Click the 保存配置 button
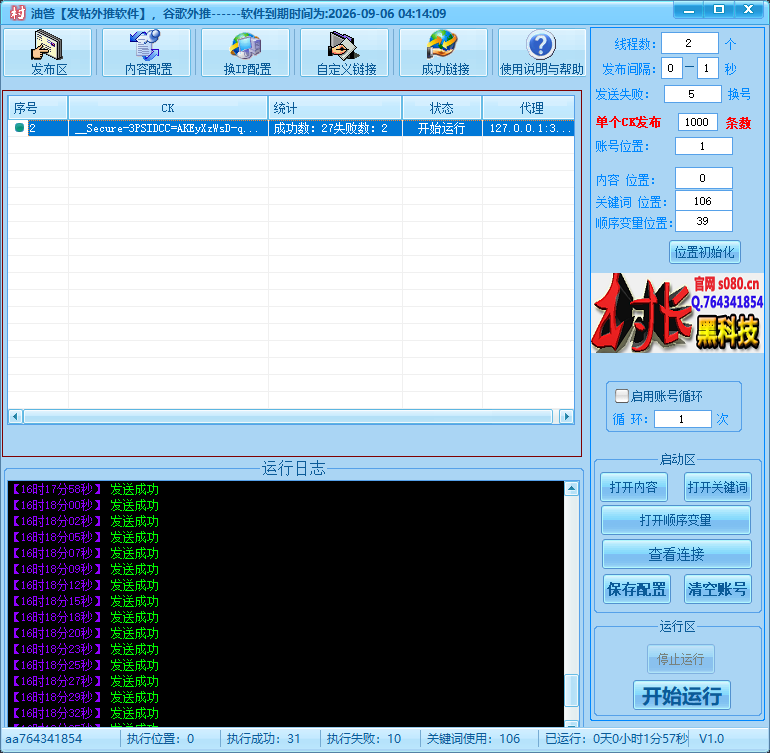This screenshot has width=770, height=753. tap(636, 589)
